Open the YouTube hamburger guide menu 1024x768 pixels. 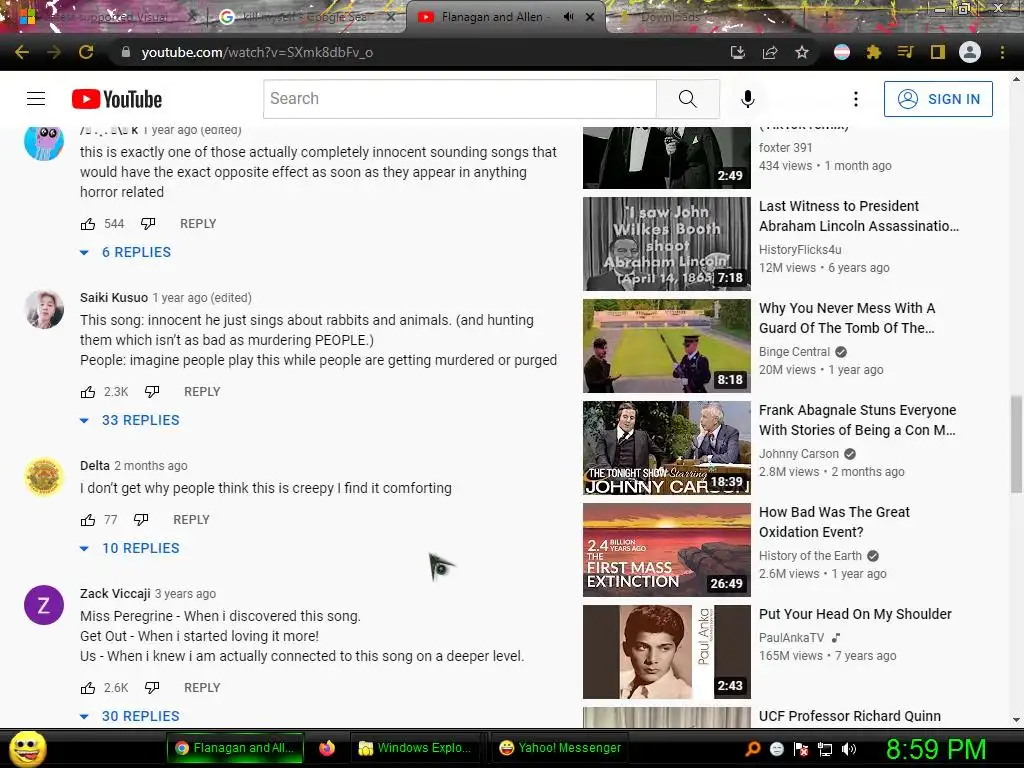(36, 99)
